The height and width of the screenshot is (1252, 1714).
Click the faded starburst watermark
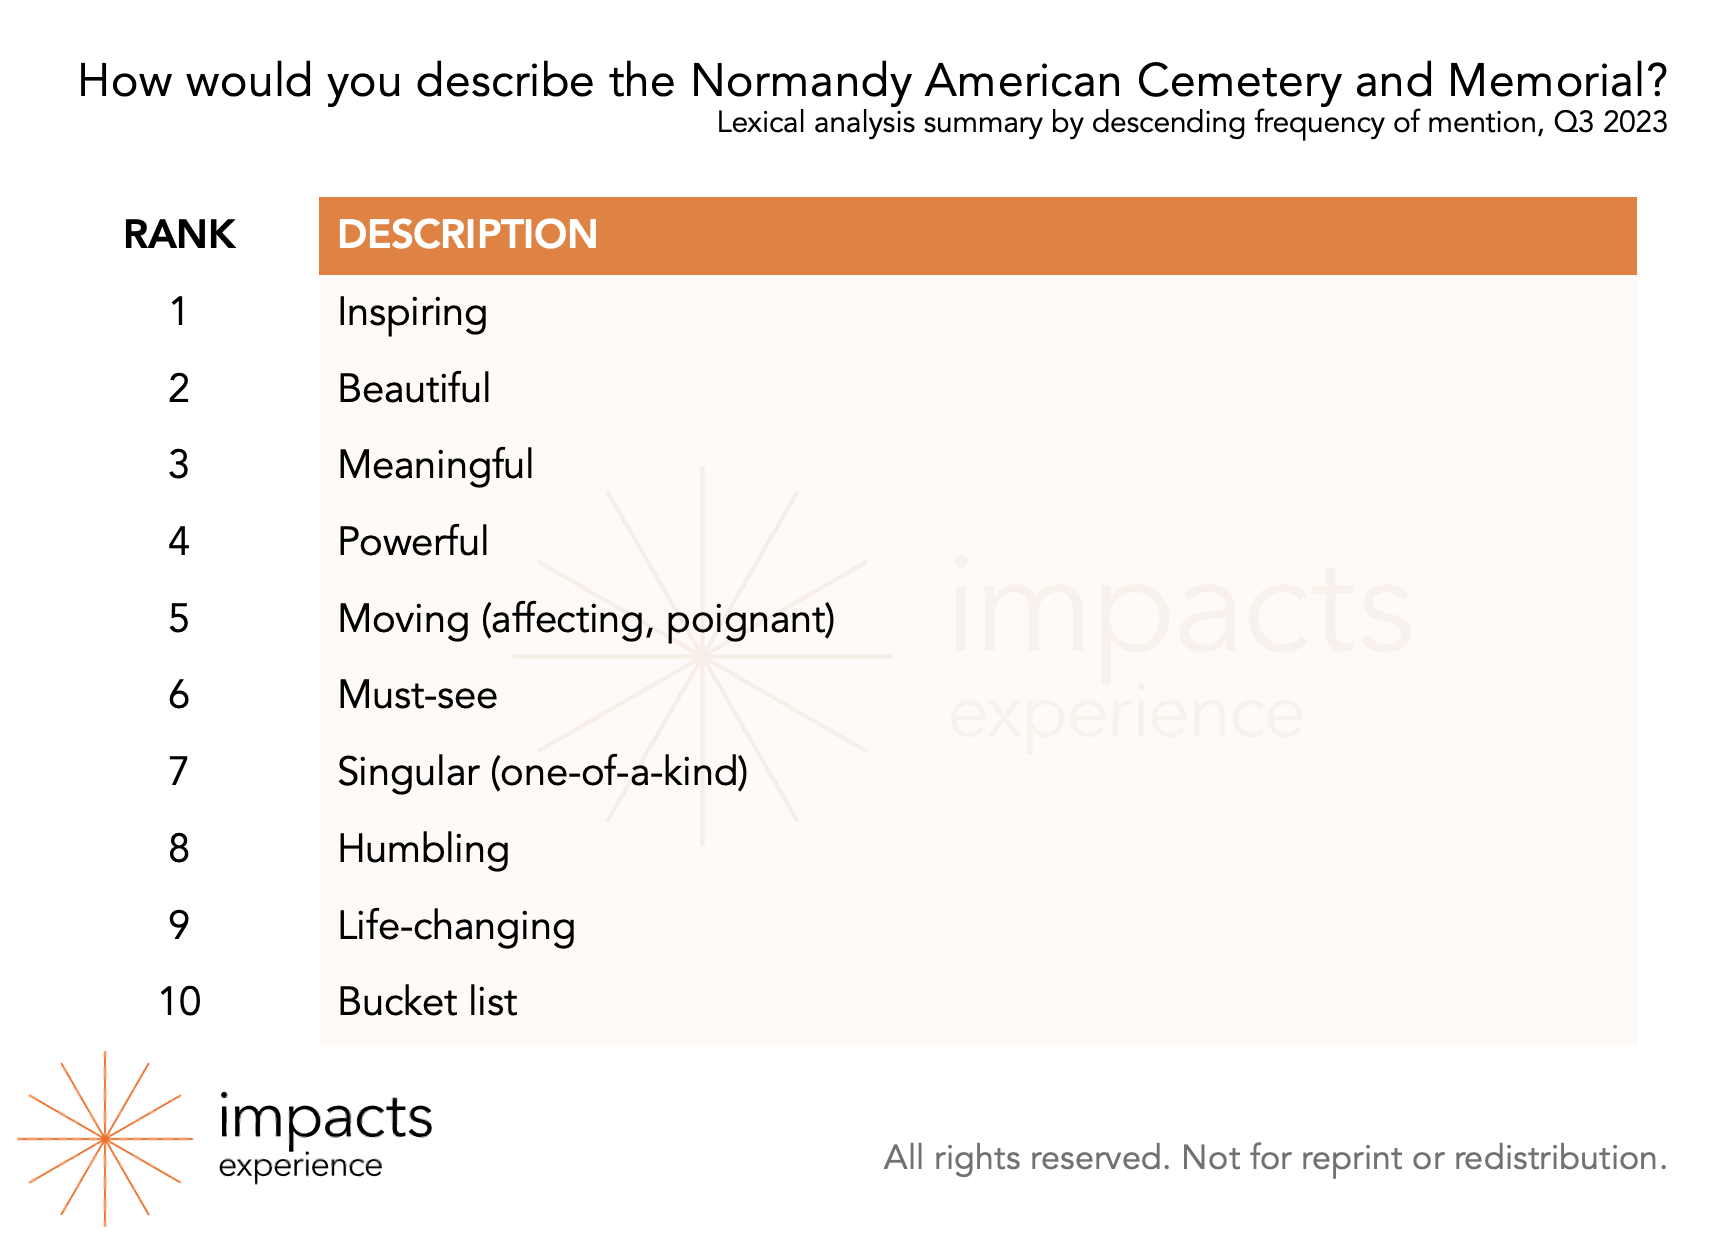[702, 657]
